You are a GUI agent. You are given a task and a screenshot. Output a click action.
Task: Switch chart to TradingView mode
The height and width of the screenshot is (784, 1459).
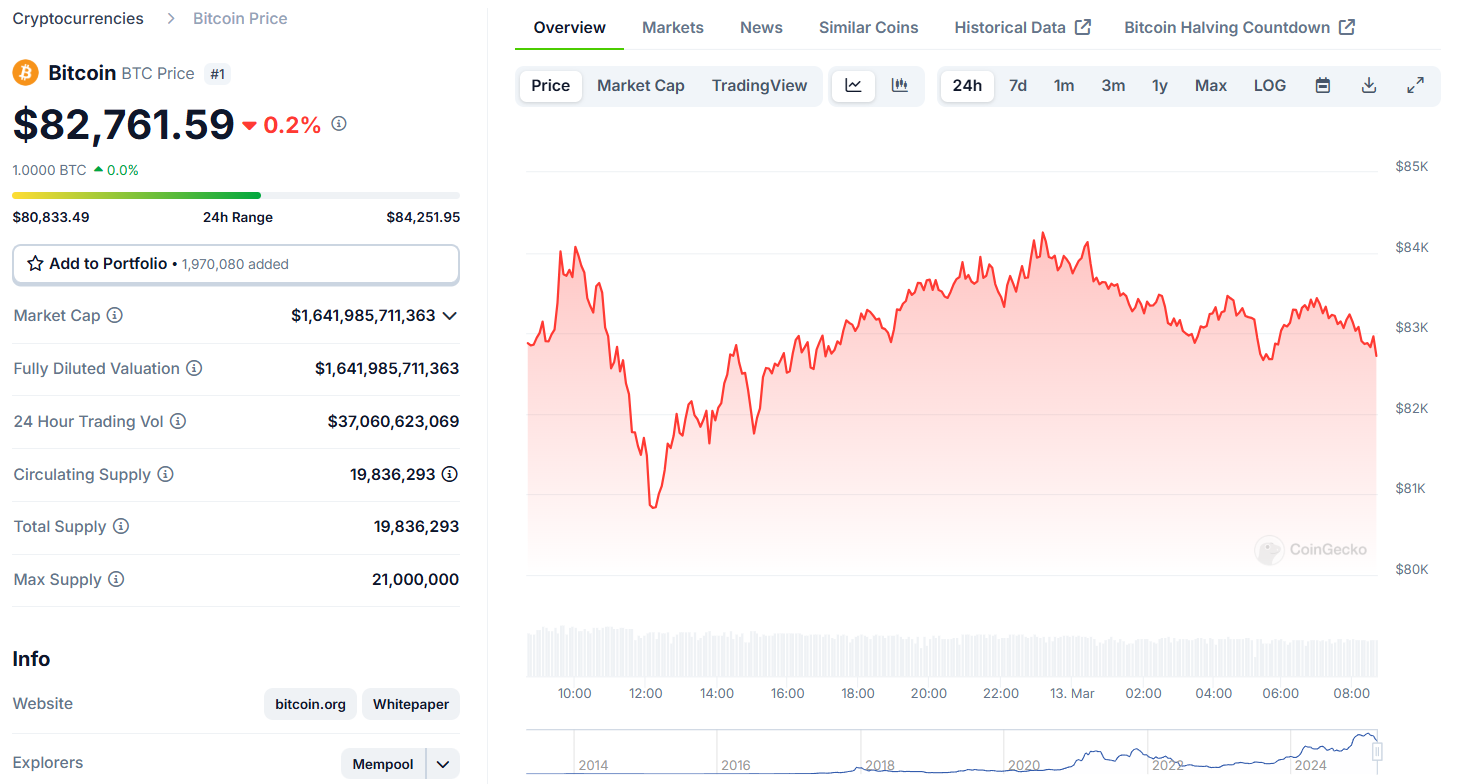coord(759,86)
